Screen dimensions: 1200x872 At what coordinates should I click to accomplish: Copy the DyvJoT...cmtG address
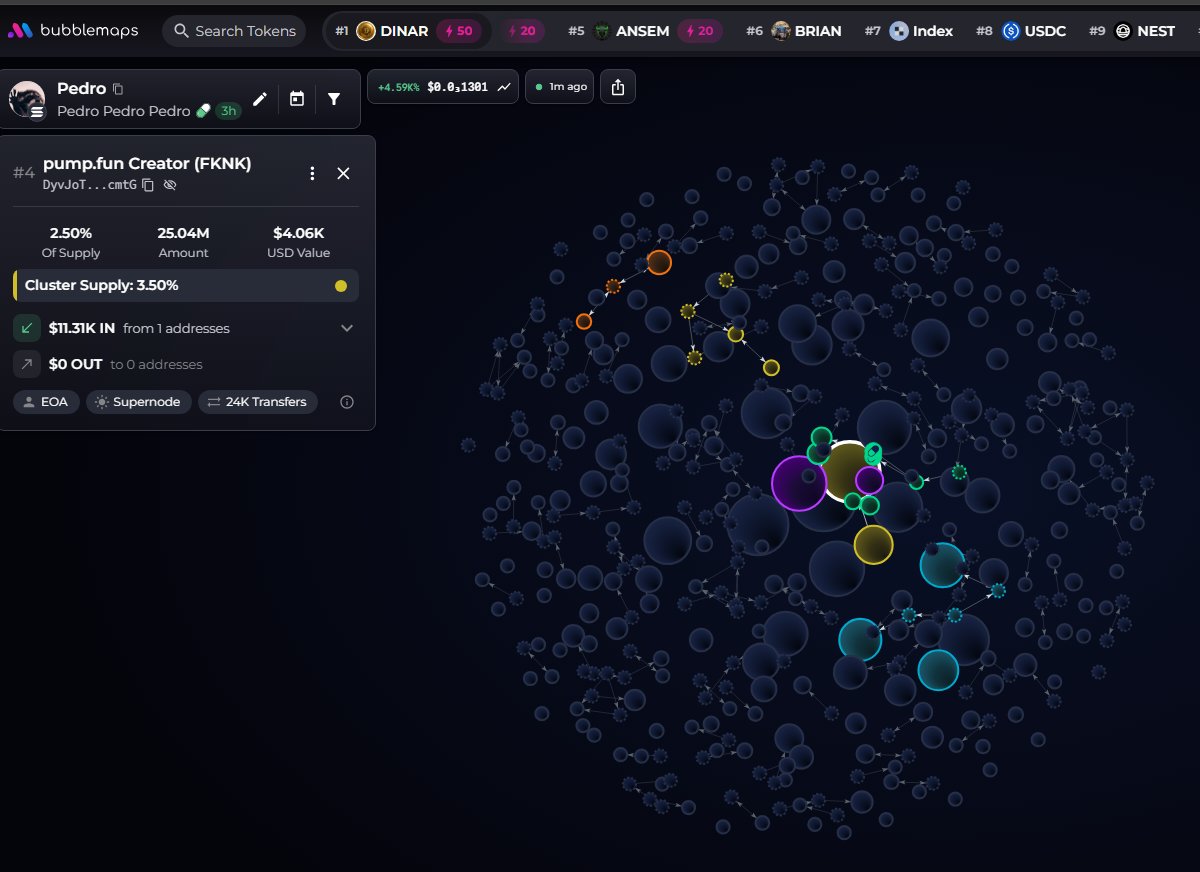point(148,185)
